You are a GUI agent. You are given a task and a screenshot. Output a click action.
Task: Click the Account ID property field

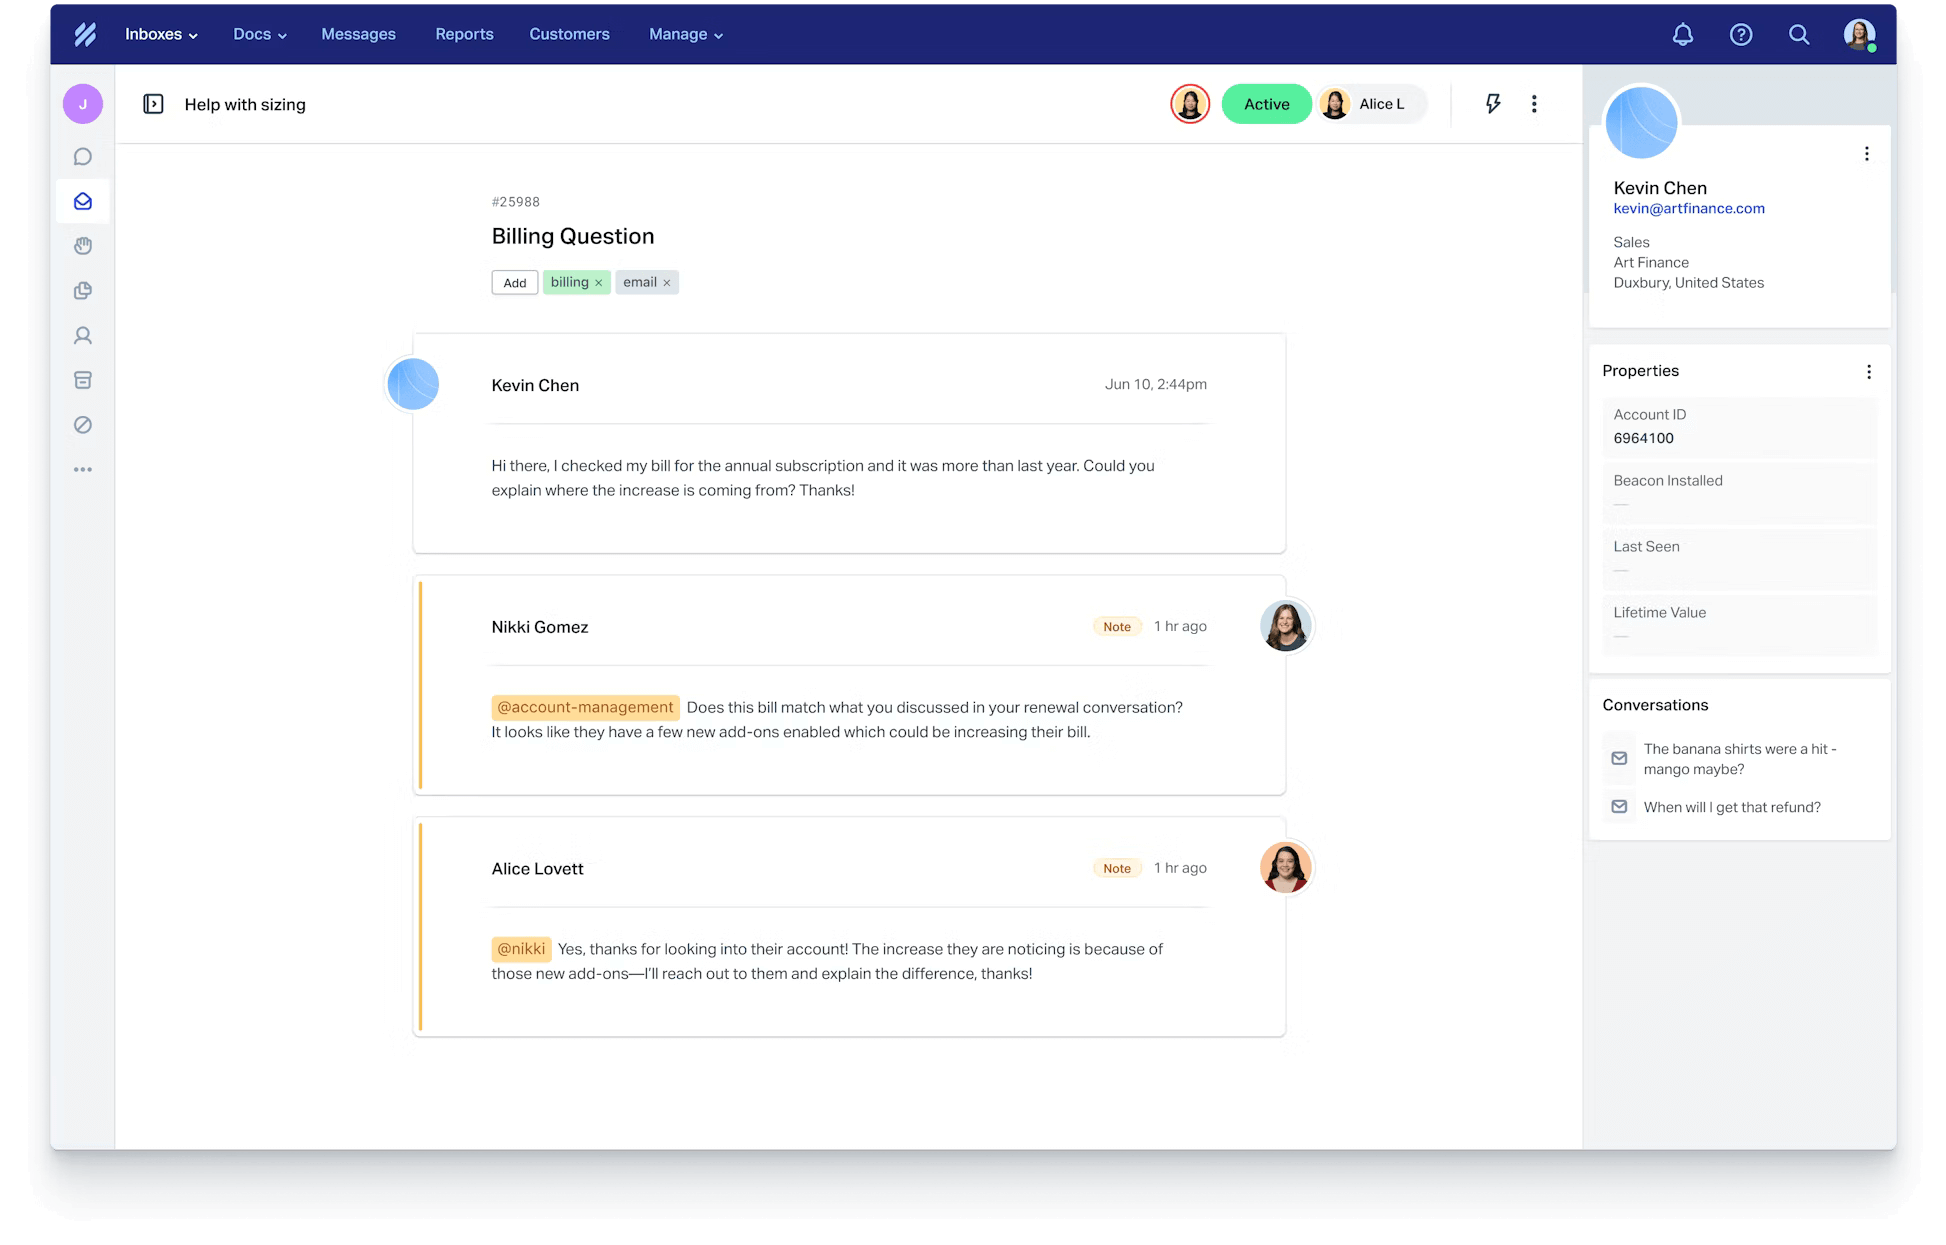[1740, 427]
